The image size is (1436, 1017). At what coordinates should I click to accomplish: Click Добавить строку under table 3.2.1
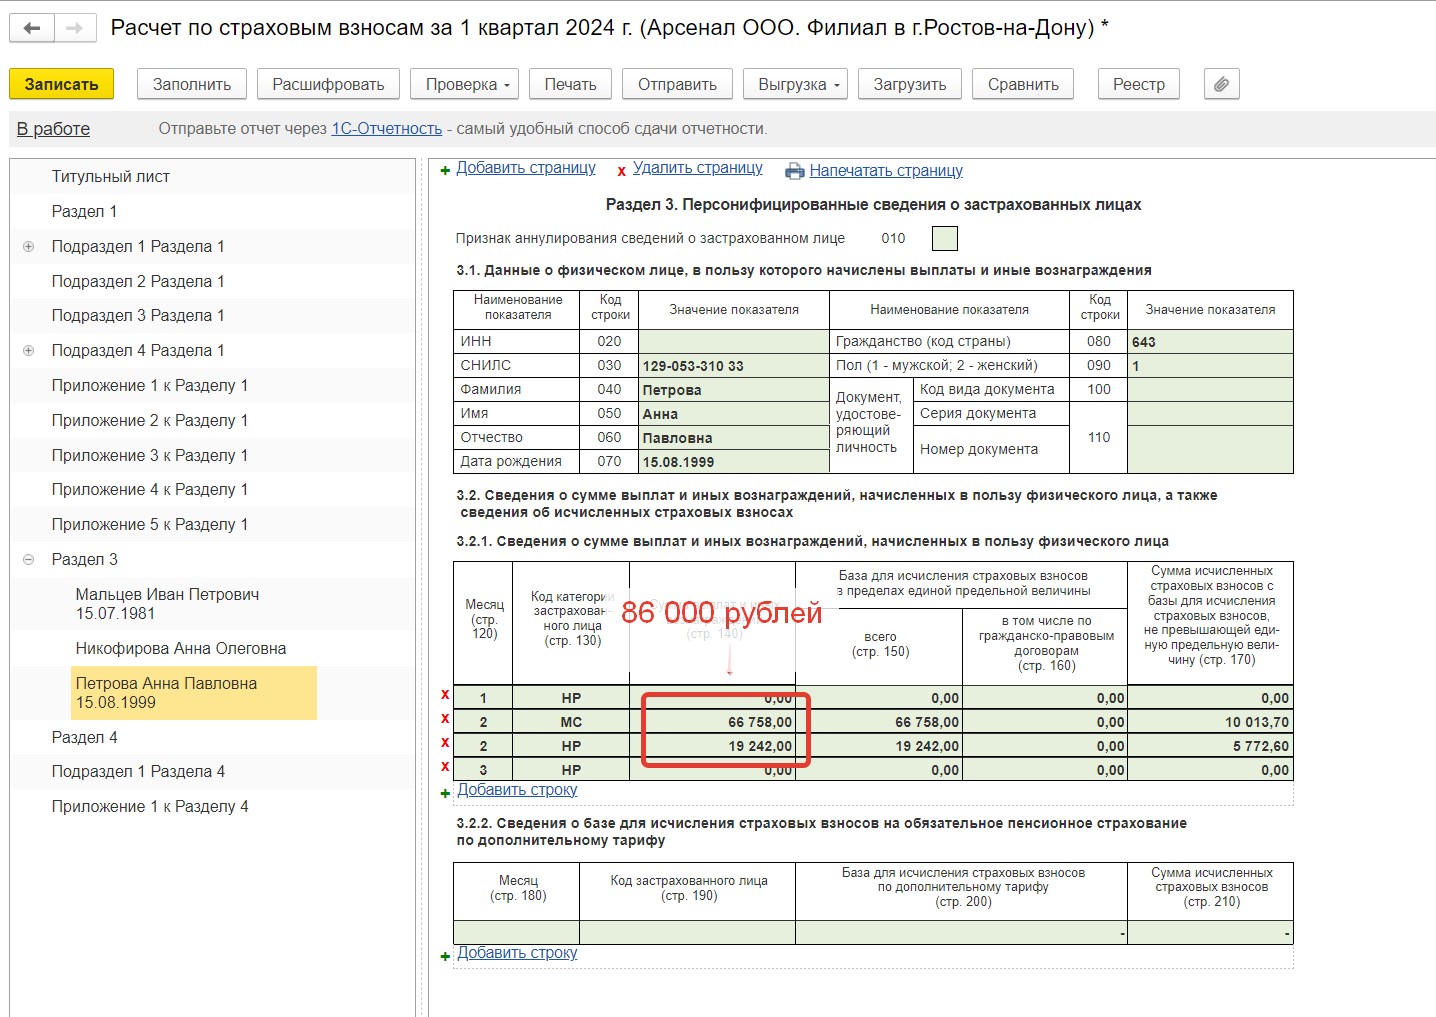point(517,790)
